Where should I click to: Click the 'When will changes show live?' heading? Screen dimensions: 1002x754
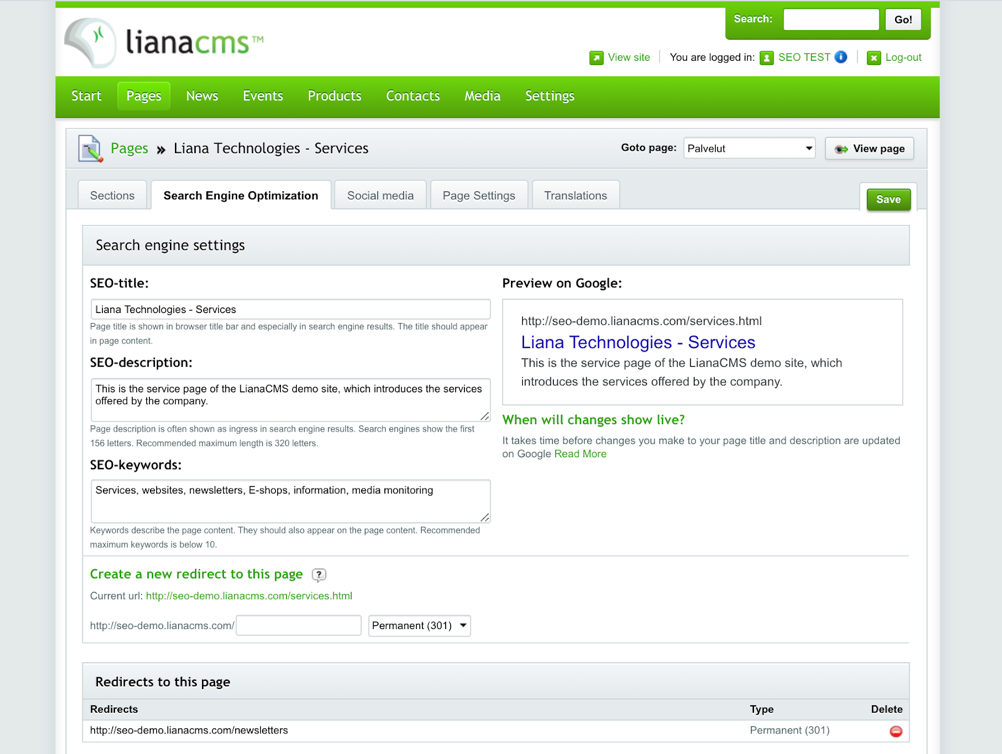[x=593, y=420]
